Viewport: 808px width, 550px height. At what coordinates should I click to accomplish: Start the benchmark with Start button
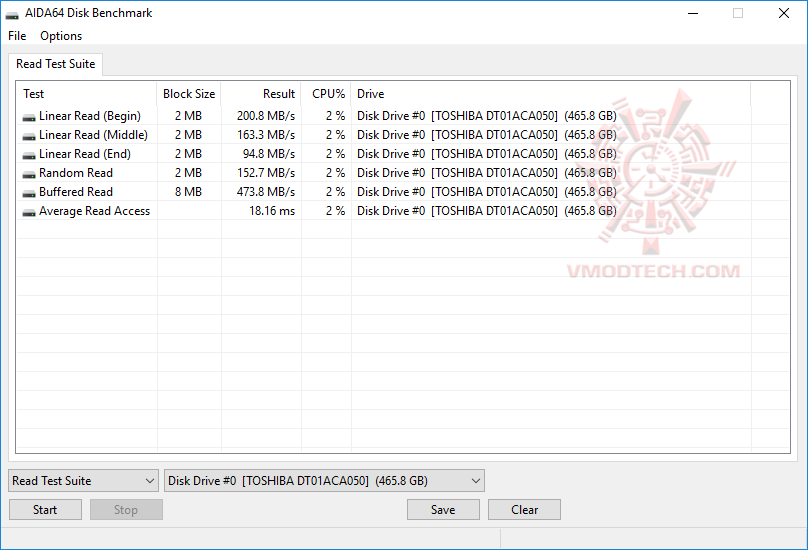[45, 510]
